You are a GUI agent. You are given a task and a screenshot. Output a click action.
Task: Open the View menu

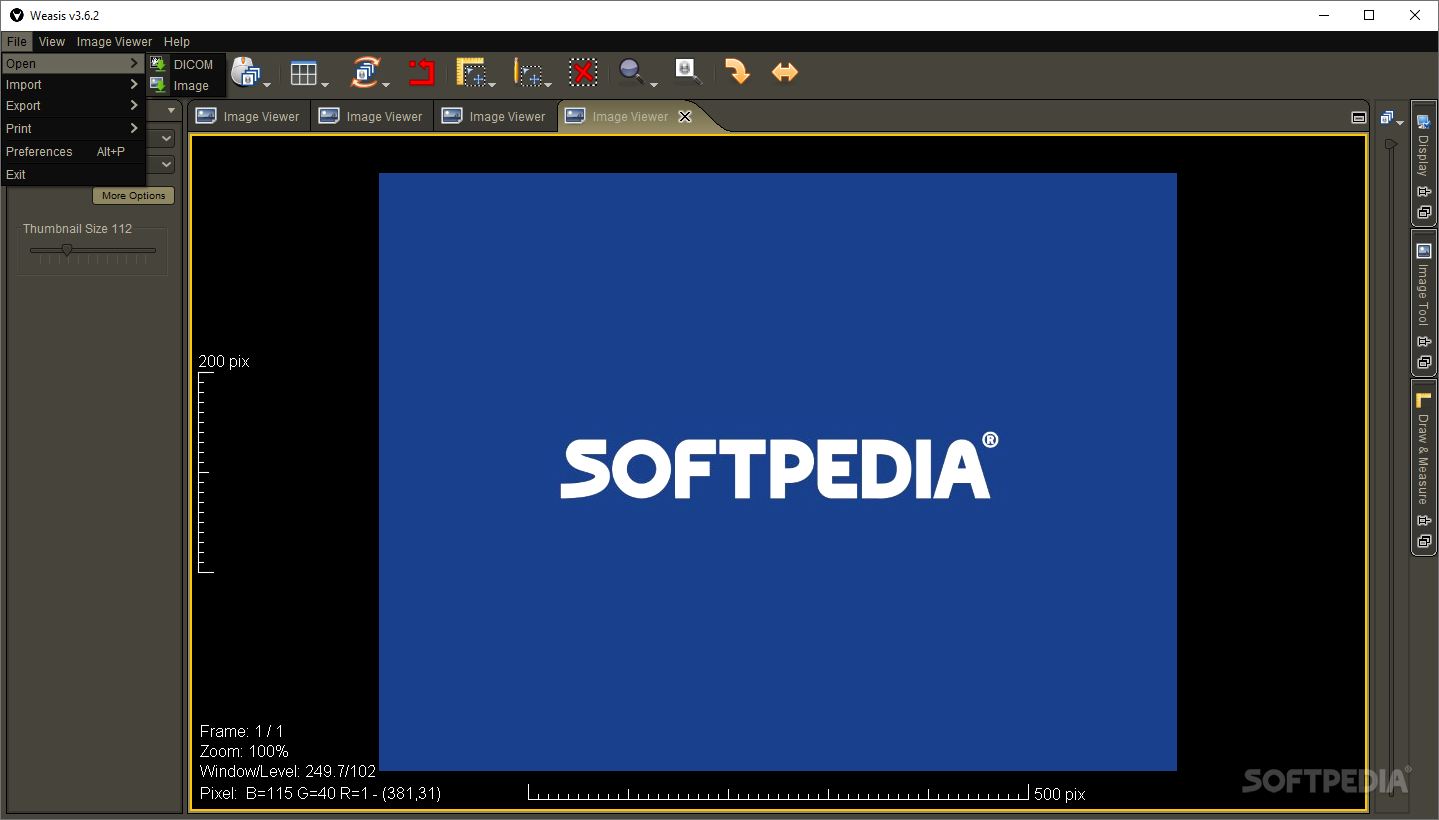52,42
